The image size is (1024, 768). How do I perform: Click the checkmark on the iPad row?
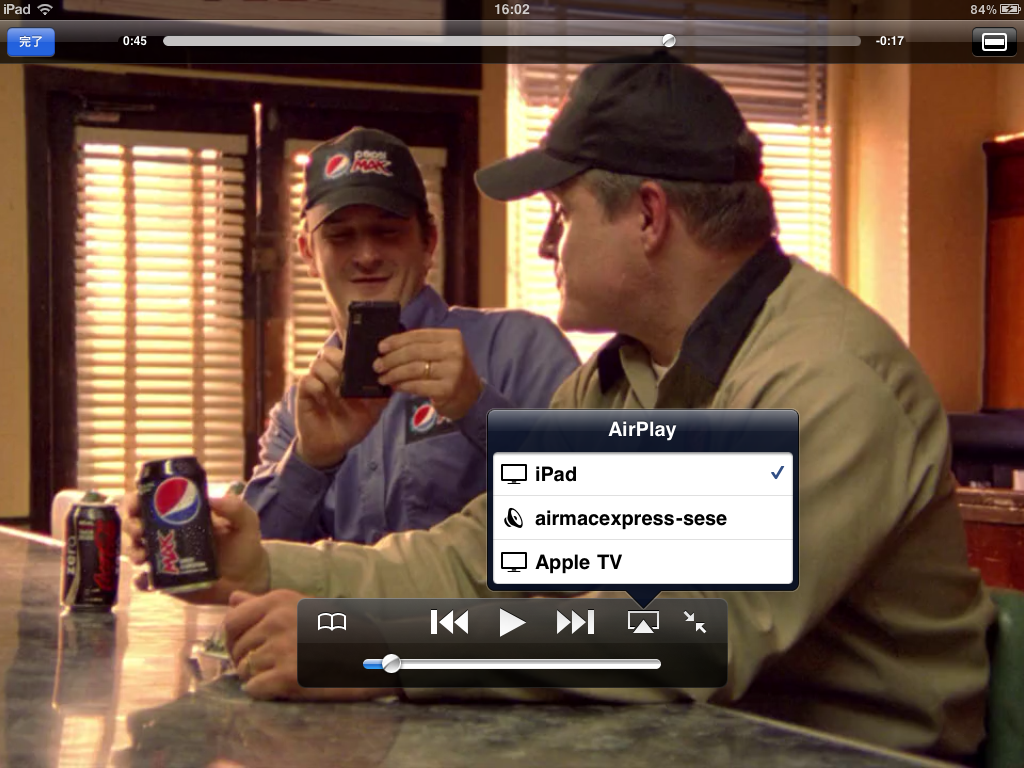777,472
